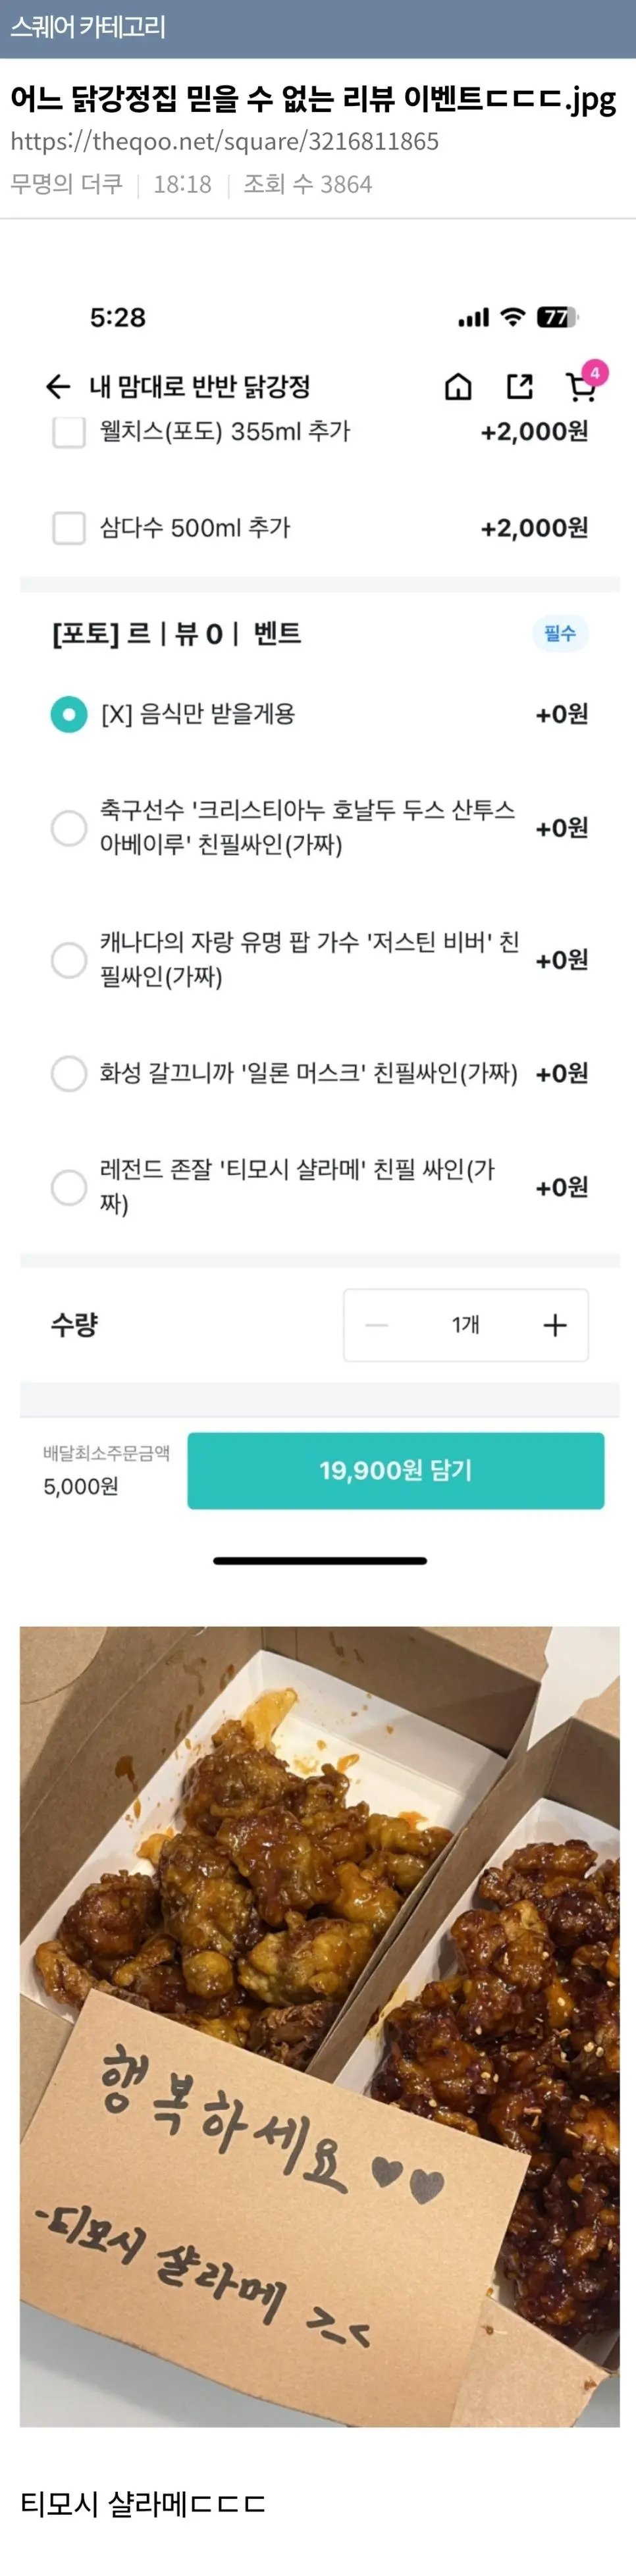Screen dimensions: 636x2576
Task: Tap the back arrow icon
Action: point(58,387)
